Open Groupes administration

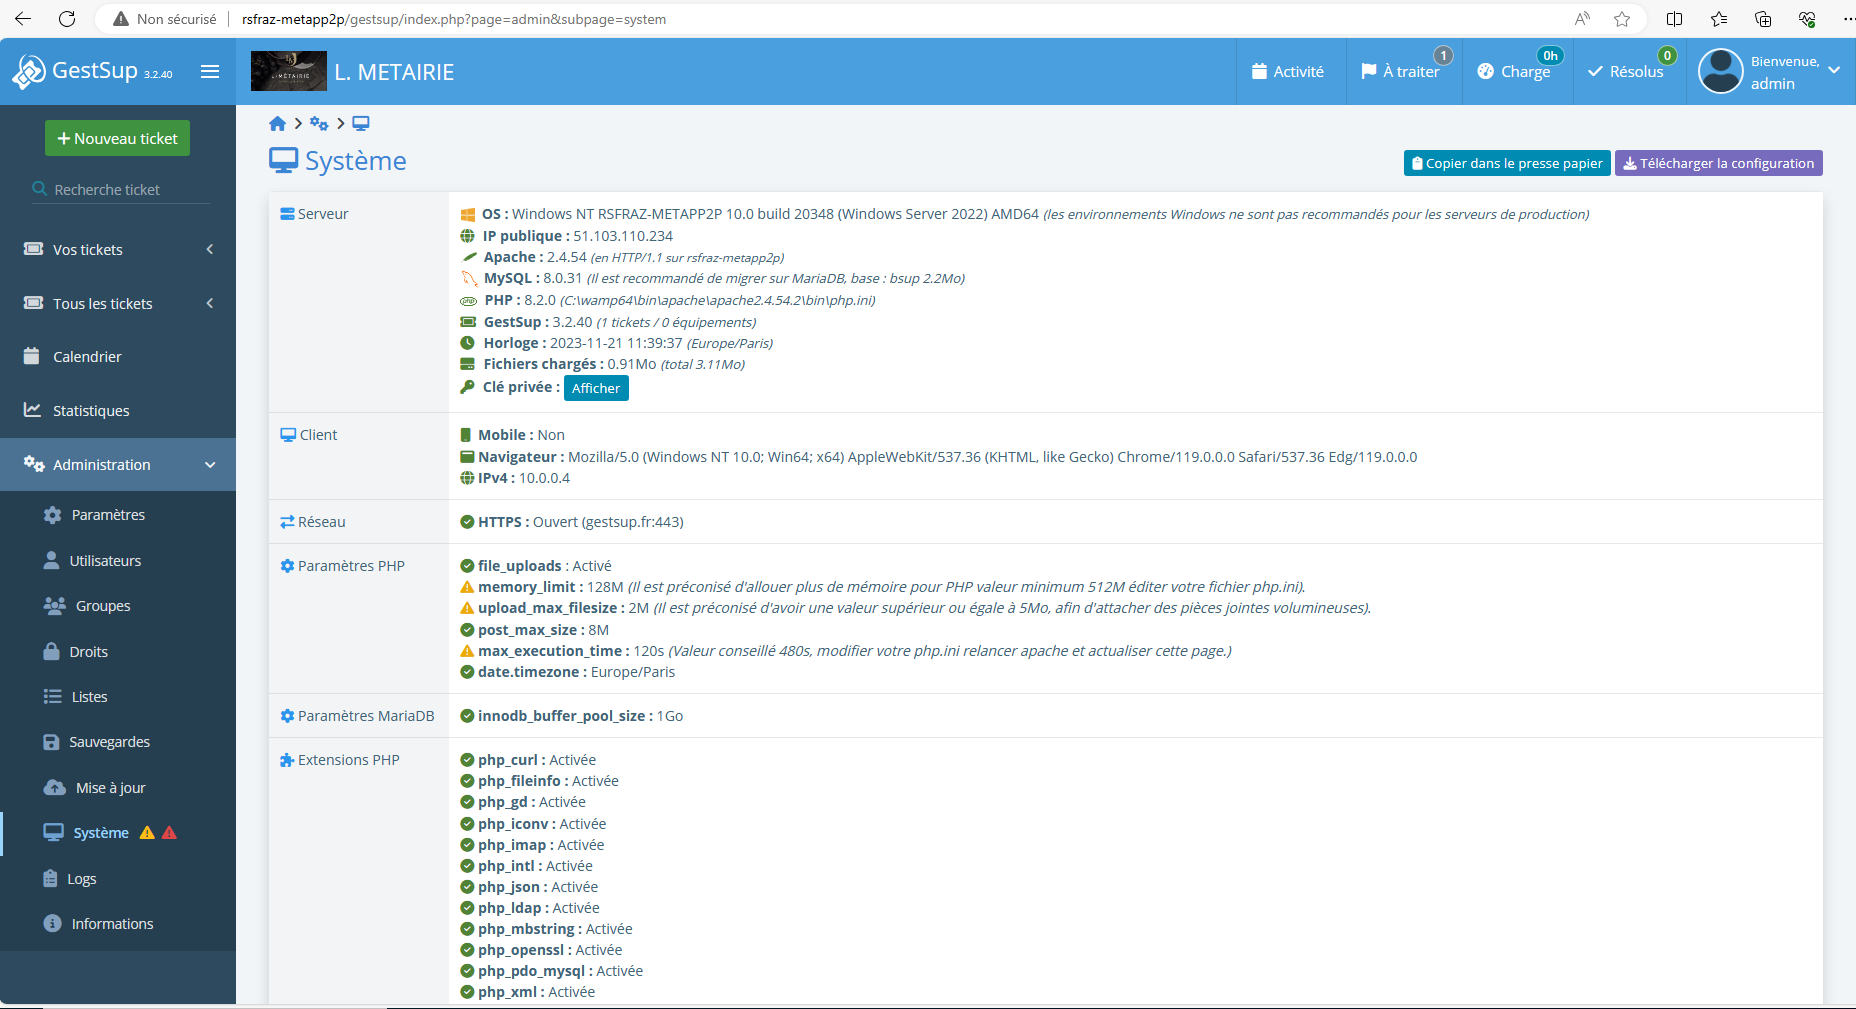point(103,606)
